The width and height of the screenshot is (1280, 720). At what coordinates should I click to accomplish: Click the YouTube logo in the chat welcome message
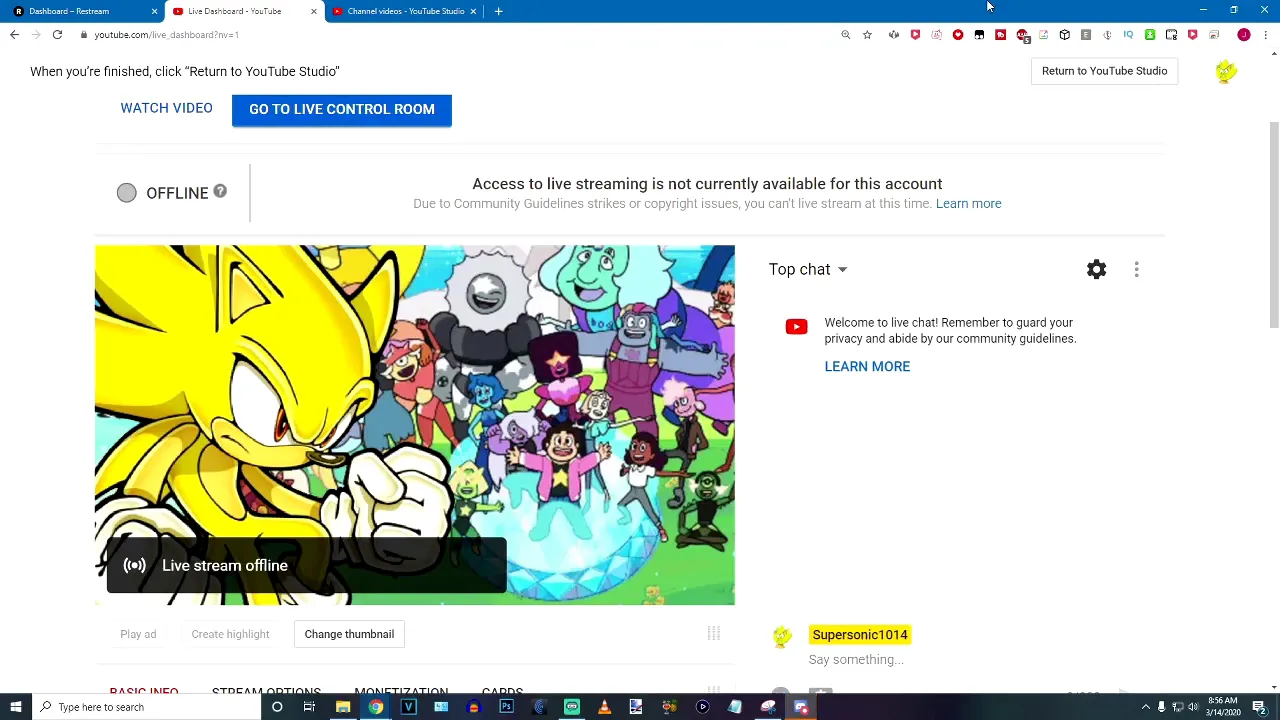click(796, 326)
